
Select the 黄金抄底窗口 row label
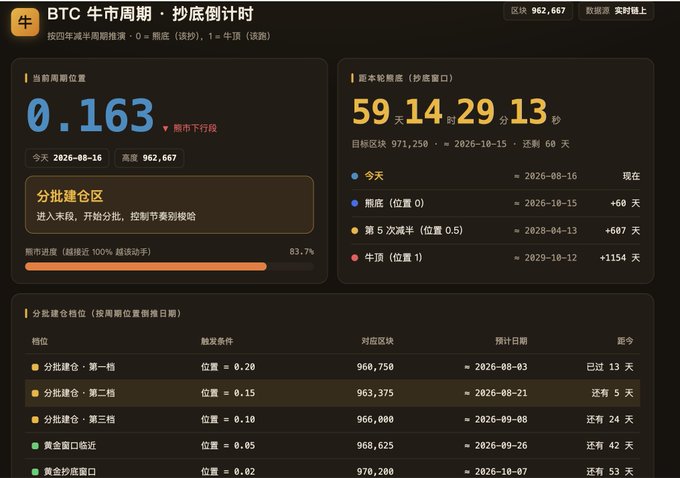(70, 471)
